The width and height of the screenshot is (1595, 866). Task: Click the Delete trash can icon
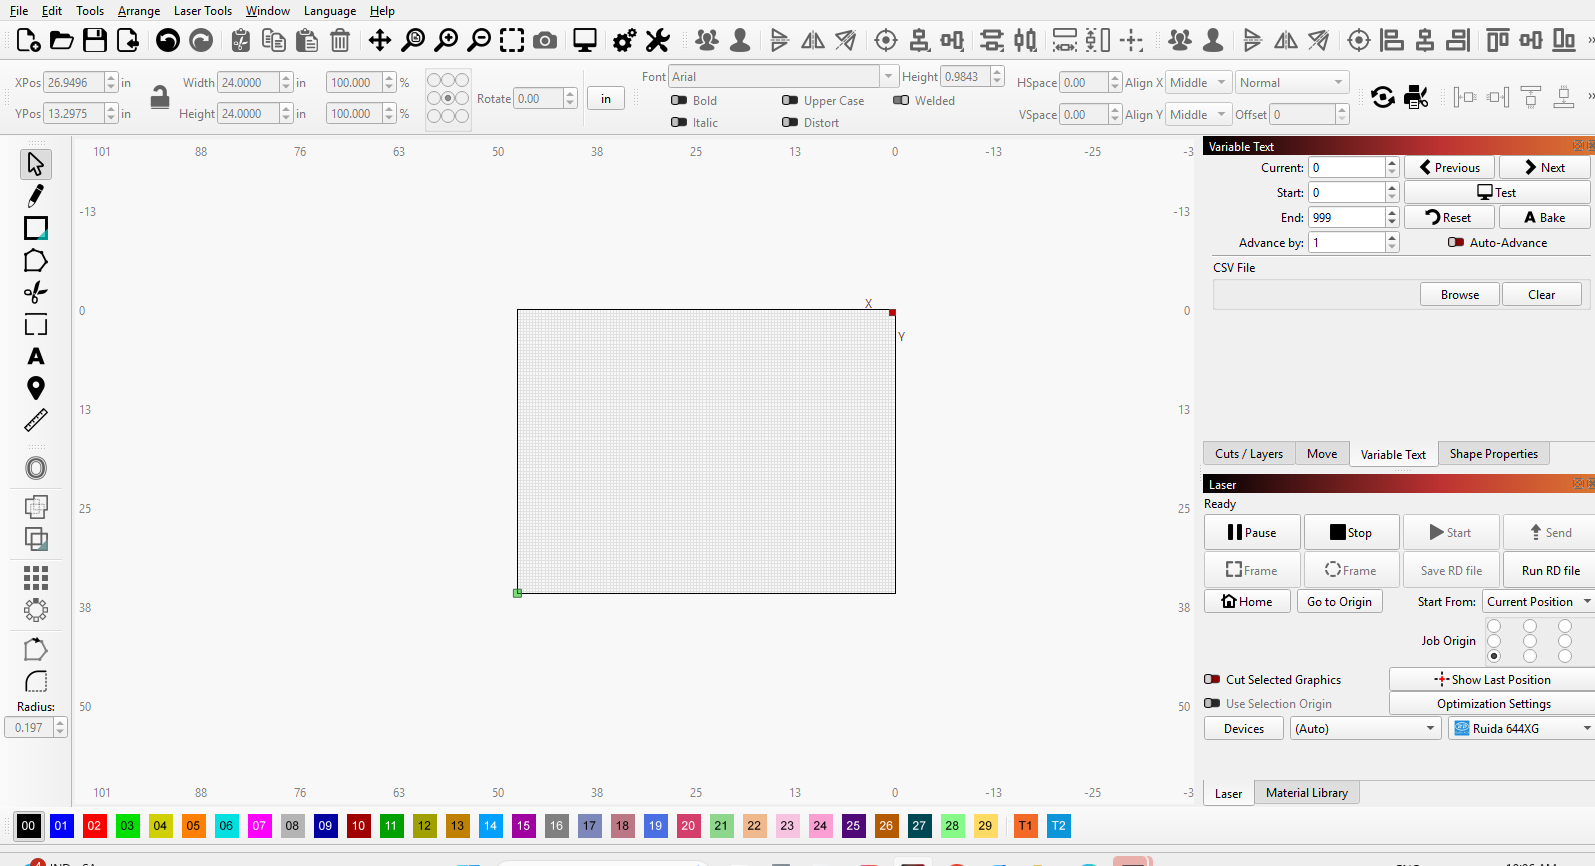click(x=340, y=41)
